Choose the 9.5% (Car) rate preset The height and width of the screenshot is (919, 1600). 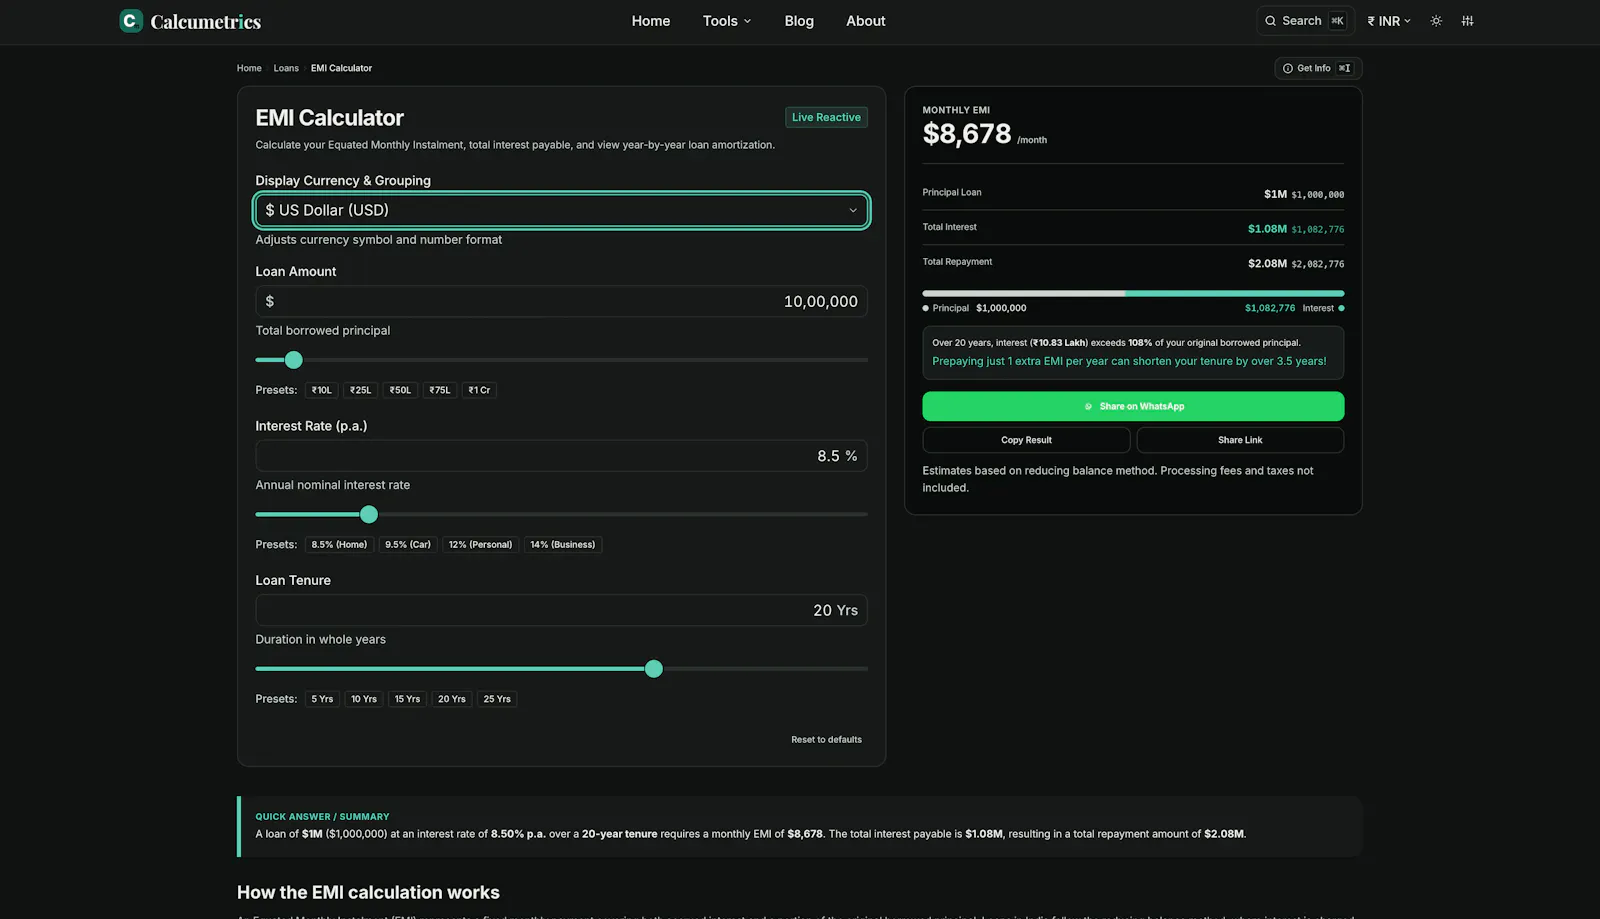click(408, 545)
